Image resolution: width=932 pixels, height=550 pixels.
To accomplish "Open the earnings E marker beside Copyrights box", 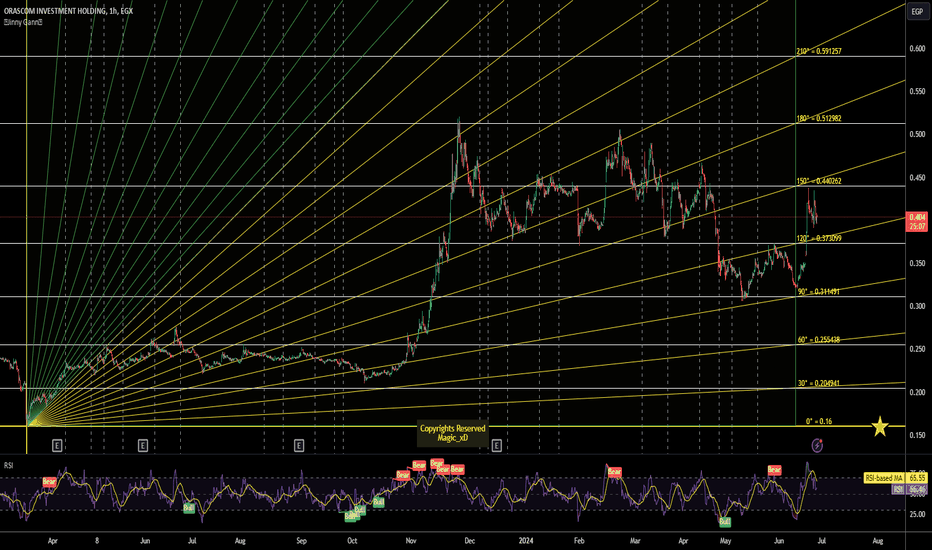I will [x=496, y=445].
